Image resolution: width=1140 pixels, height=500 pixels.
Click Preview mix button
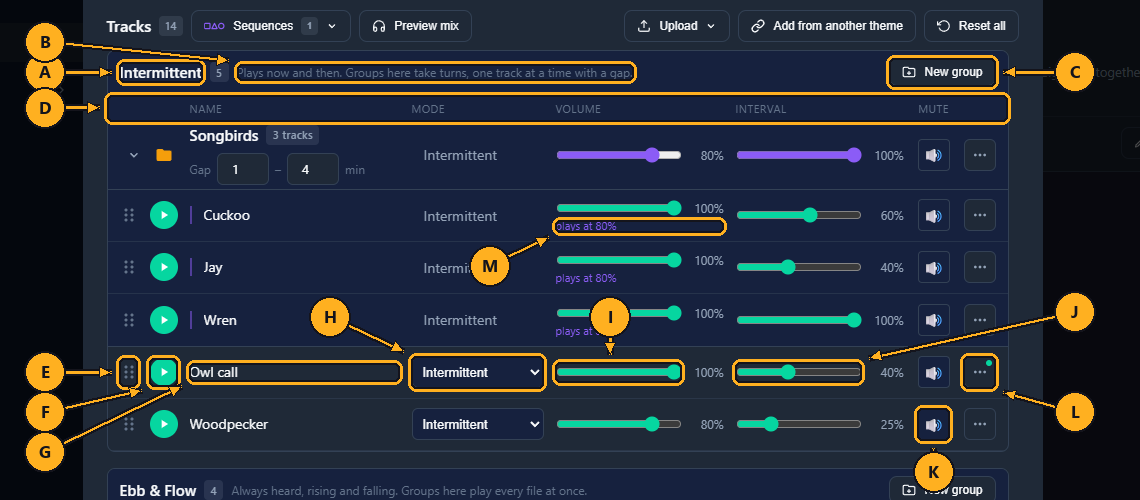(x=415, y=26)
